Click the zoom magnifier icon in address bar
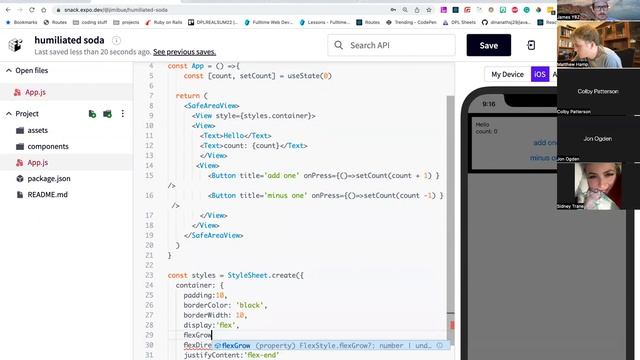Viewport: 640px width, 360px height. 405,10
